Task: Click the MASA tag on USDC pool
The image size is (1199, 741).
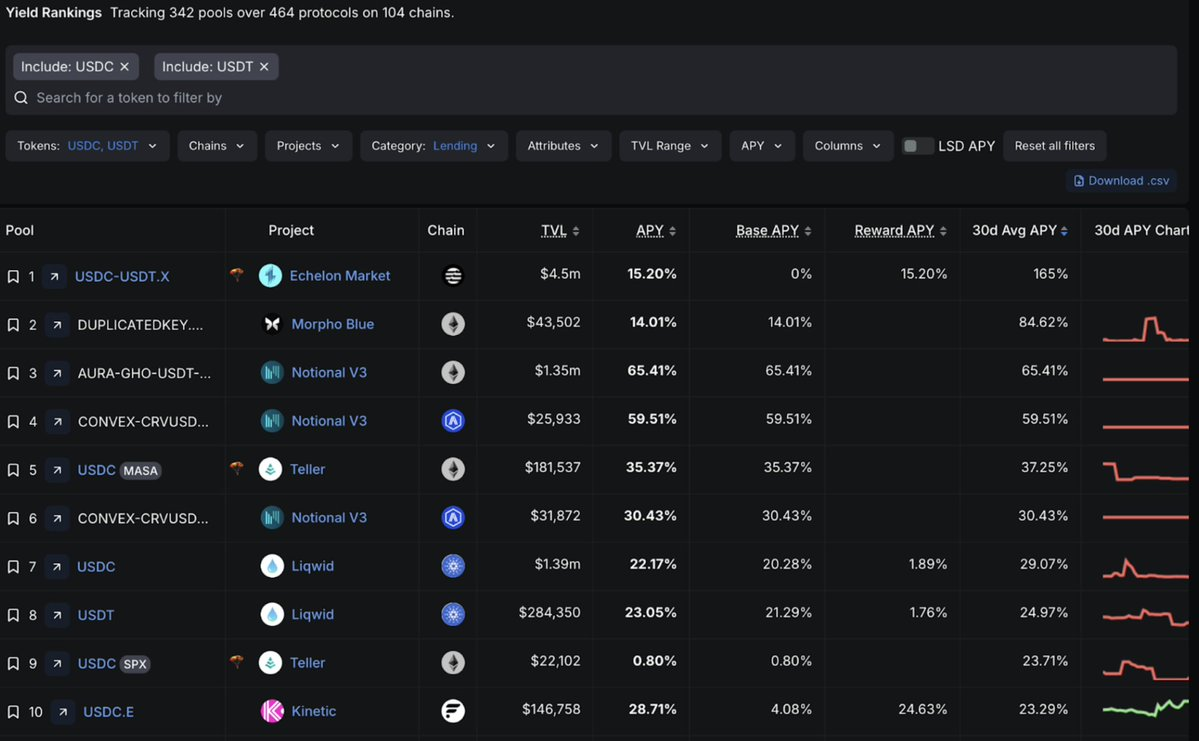Action: (x=141, y=470)
